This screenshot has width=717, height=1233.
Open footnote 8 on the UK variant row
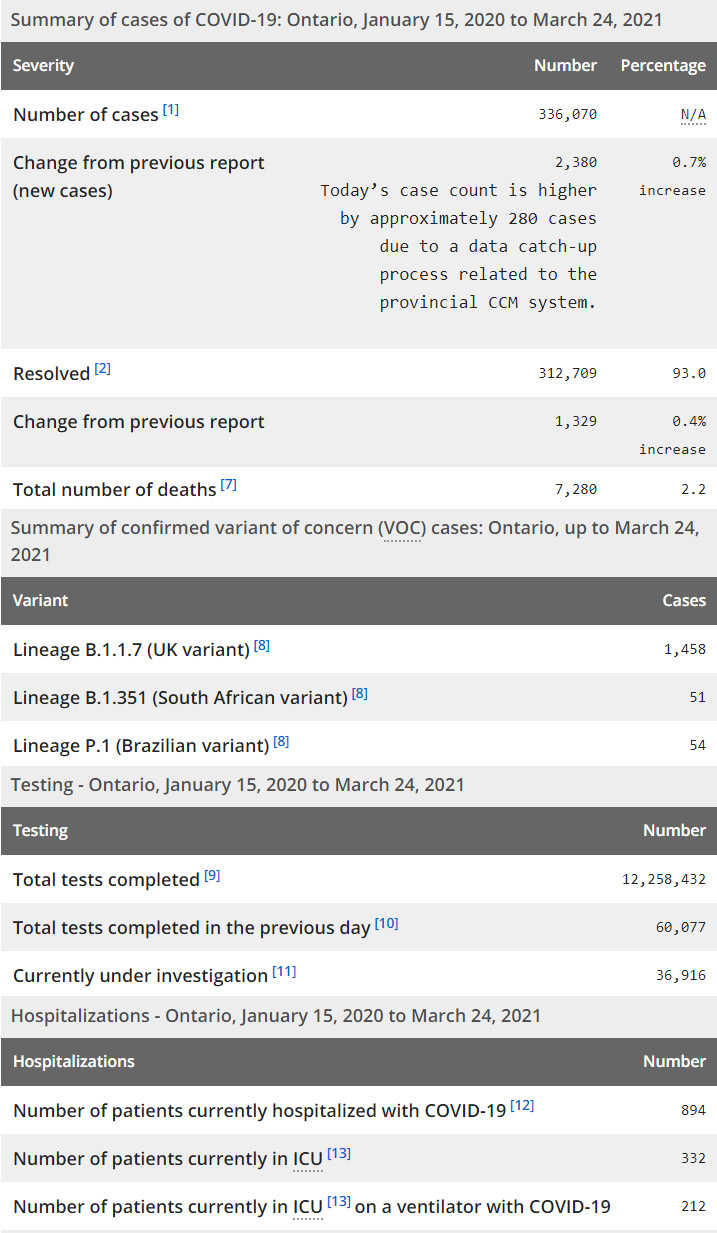pos(262,646)
